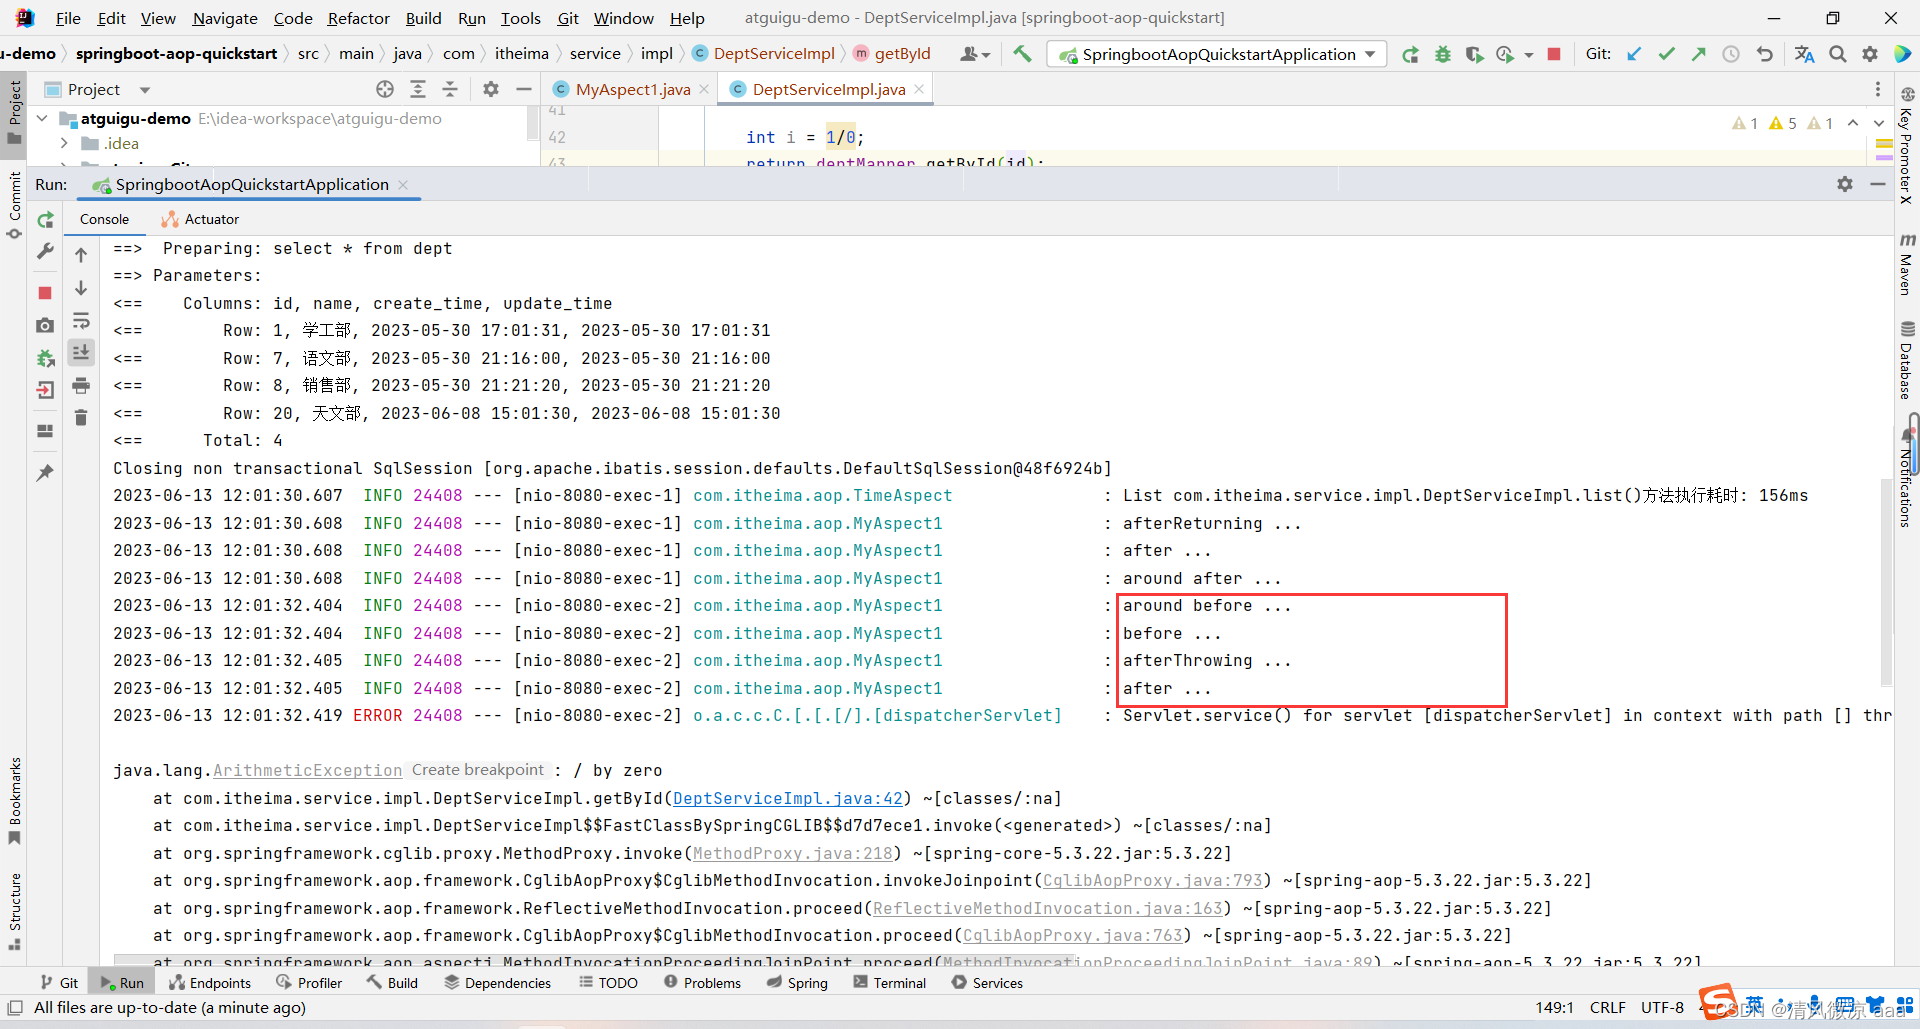Open the Navigate menu
Screen dimensions: 1920x1029
225,18
